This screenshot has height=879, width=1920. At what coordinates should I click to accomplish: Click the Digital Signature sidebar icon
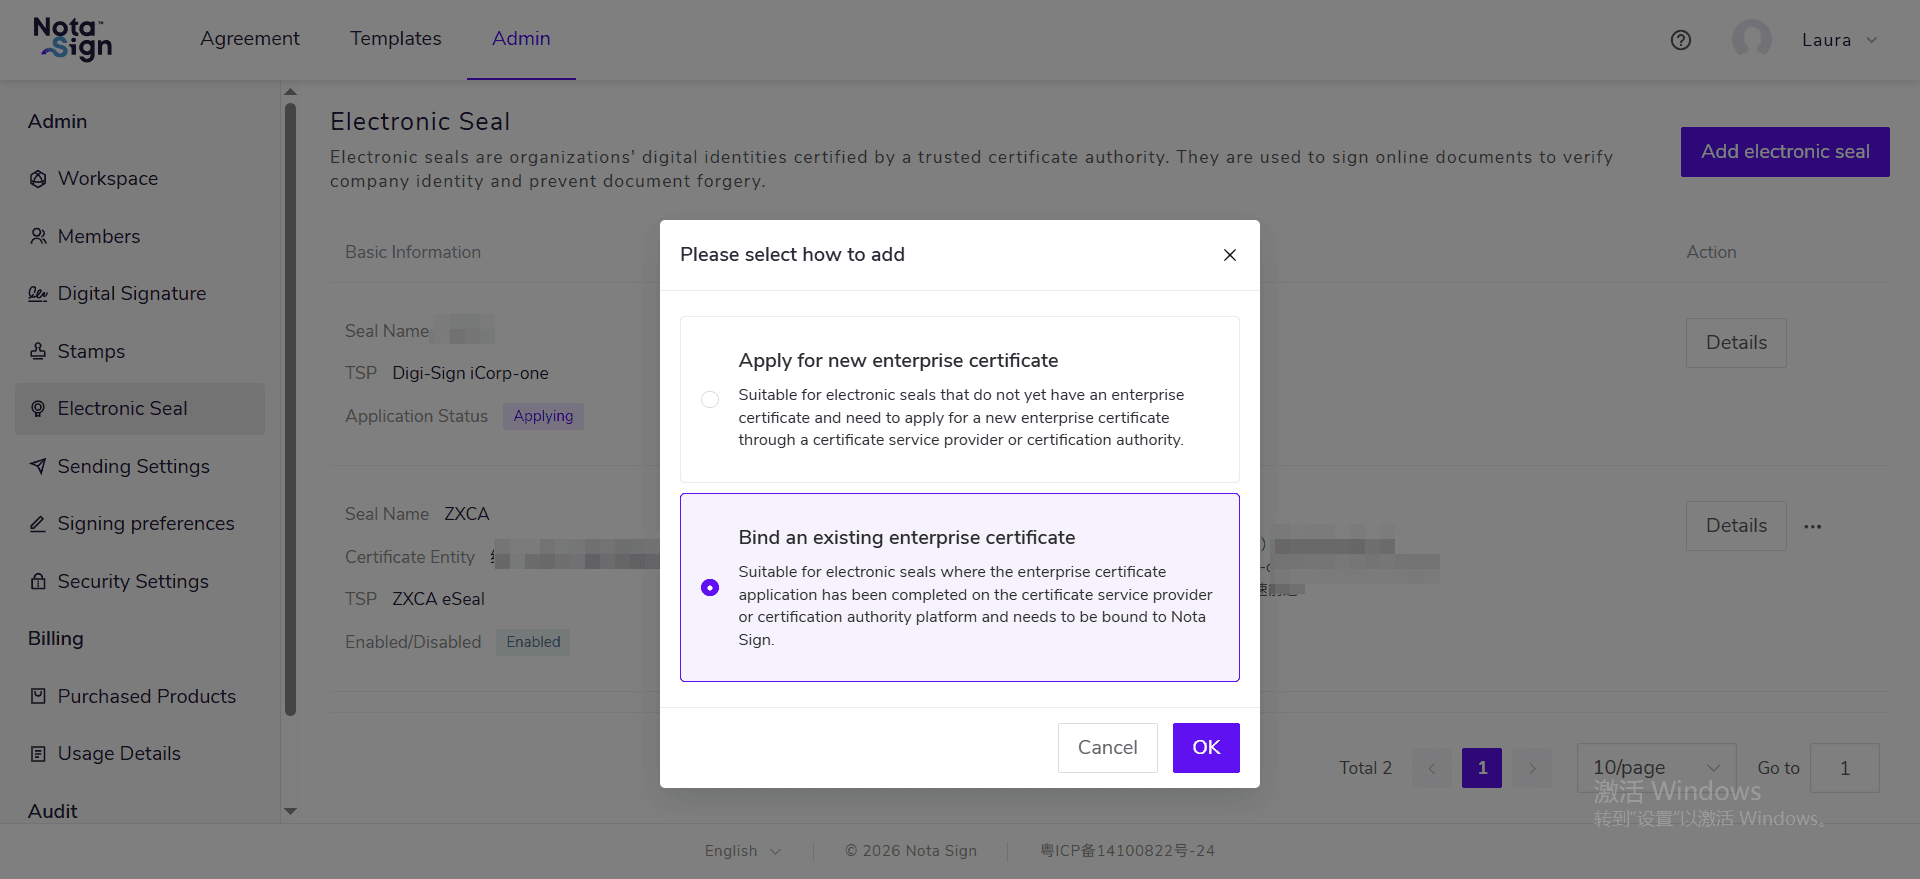(x=38, y=294)
